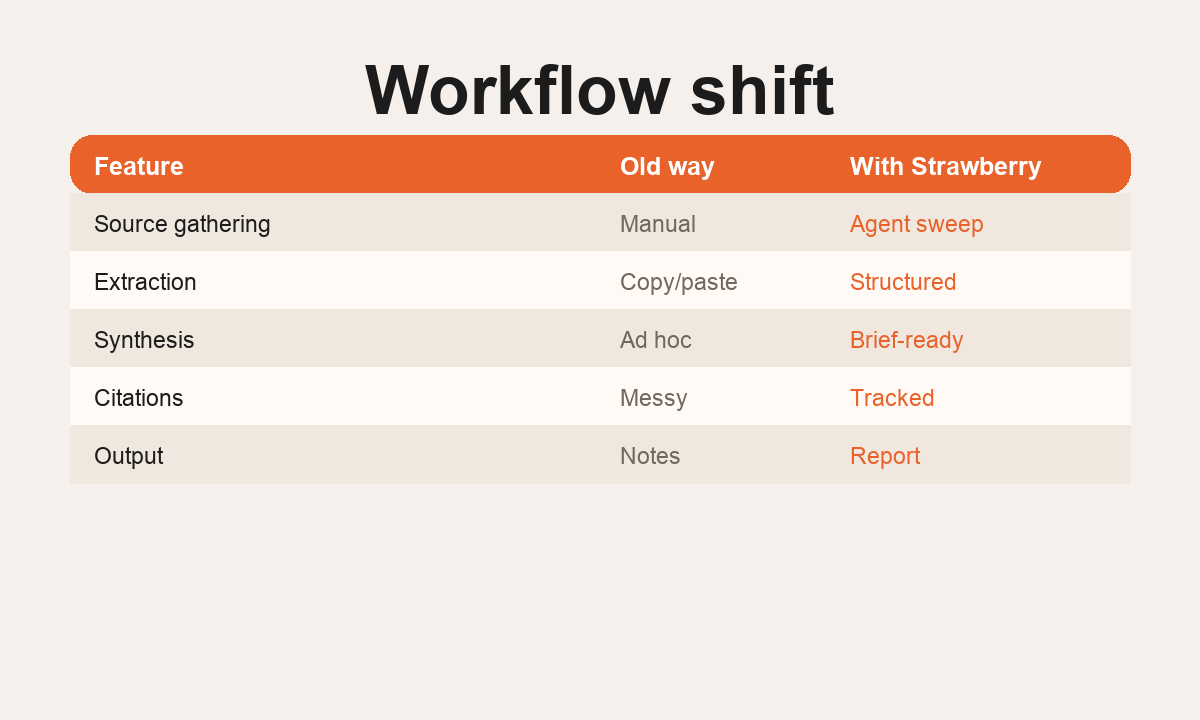The height and width of the screenshot is (720, 1200).
Task: Click the Workflow shift title
Action: point(599,91)
